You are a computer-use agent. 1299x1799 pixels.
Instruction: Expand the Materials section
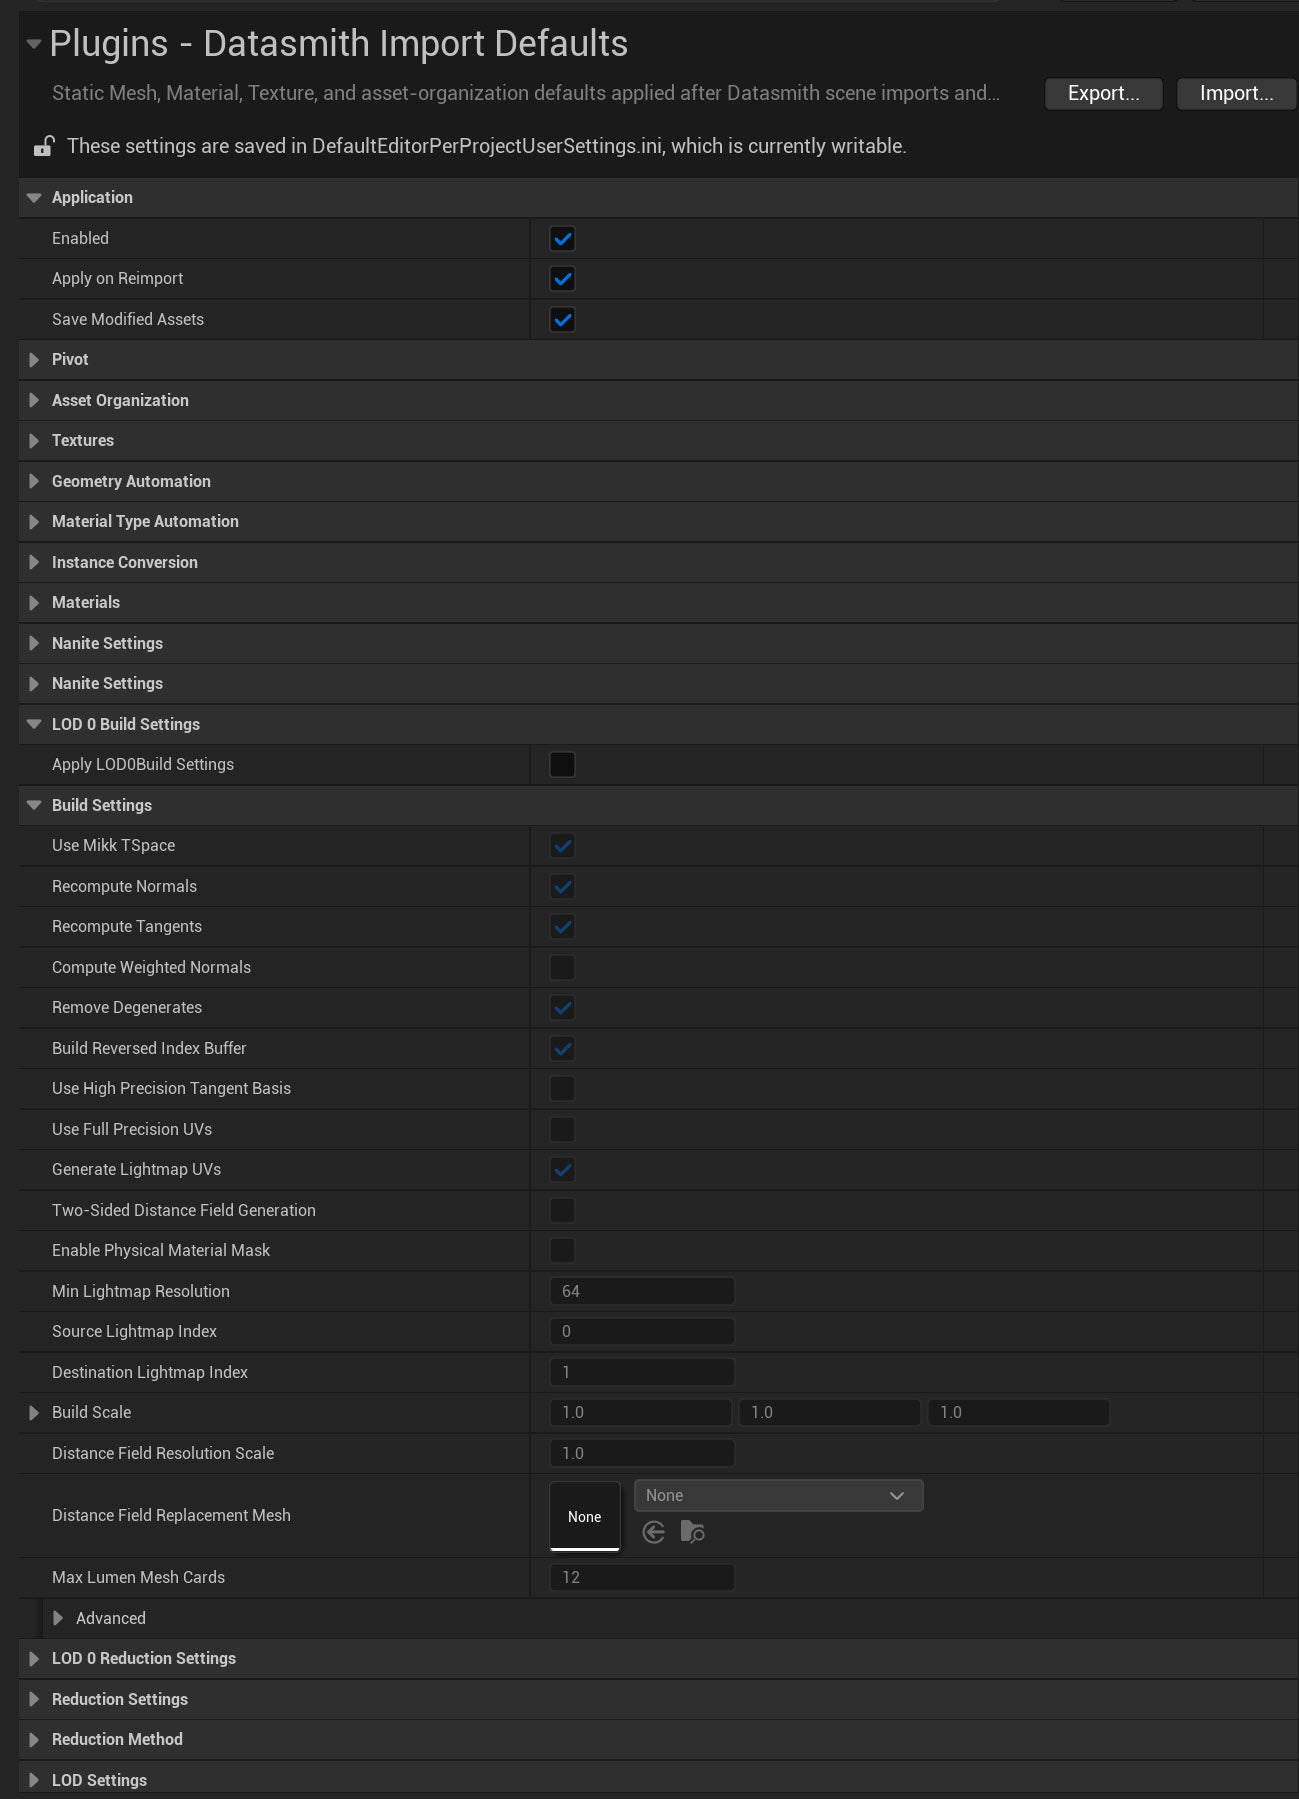click(34, 603)
